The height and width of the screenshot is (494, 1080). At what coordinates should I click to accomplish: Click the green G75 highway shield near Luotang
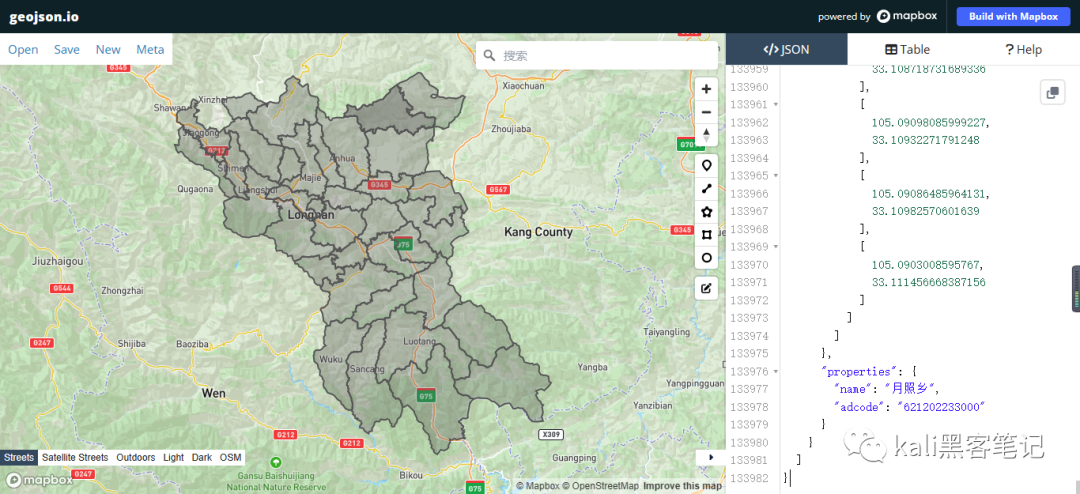click(426, 395)
